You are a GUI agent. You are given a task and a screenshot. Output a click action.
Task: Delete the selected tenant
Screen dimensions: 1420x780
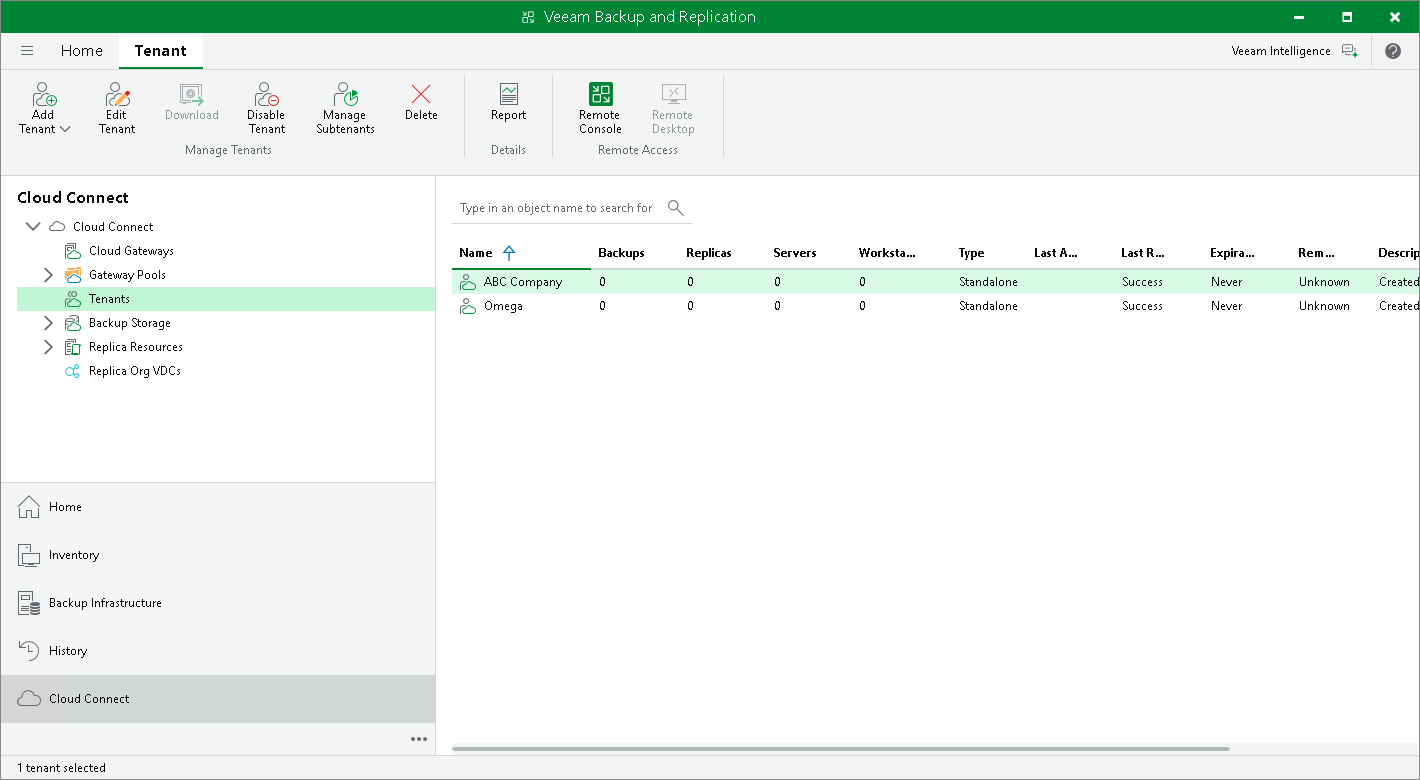pos(421,103)
